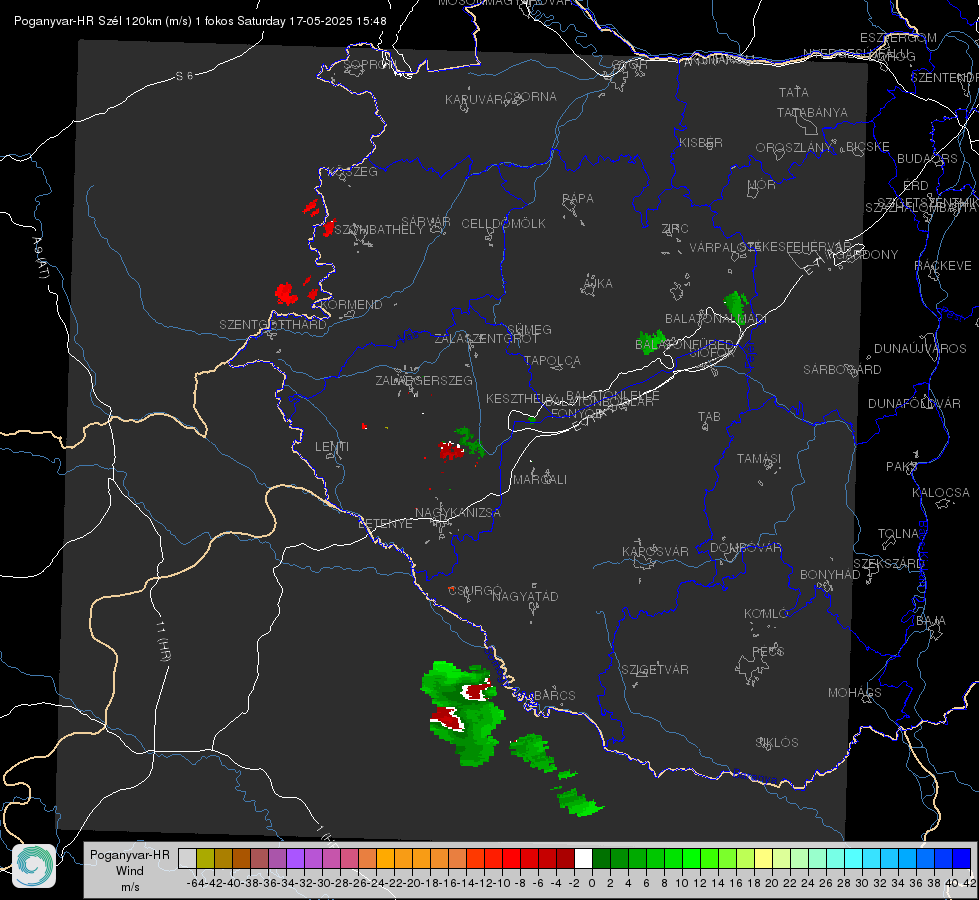Click the SIKLÓS town label

777,743
